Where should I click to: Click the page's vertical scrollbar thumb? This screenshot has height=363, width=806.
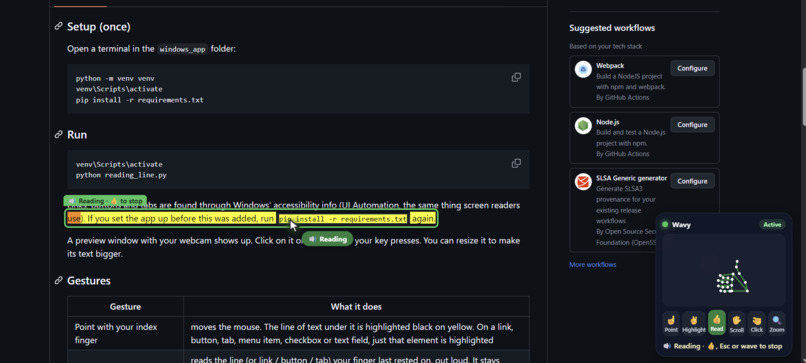(x=803, y=96)
